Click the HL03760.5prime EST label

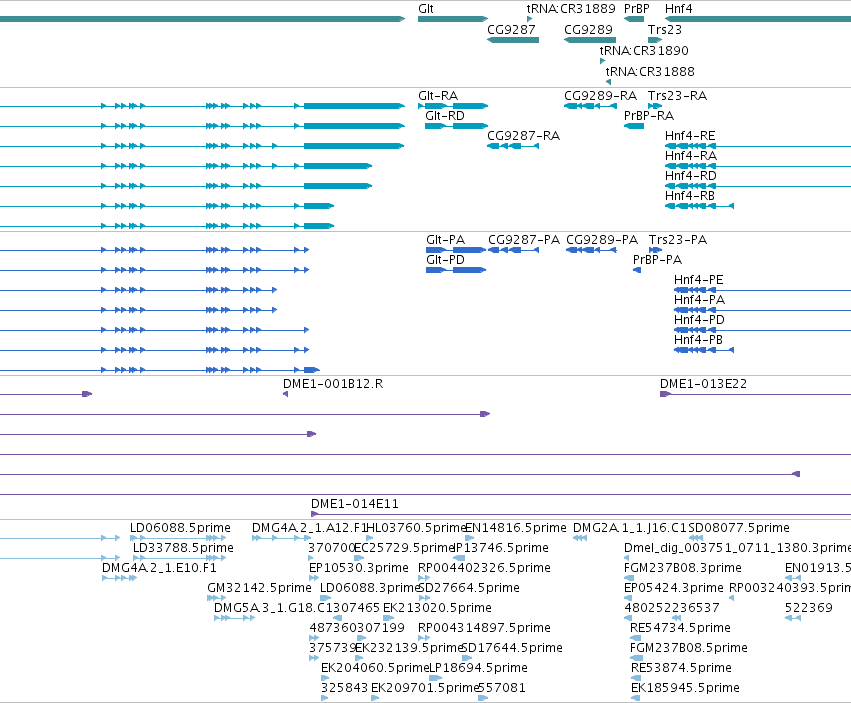point(417,528)
